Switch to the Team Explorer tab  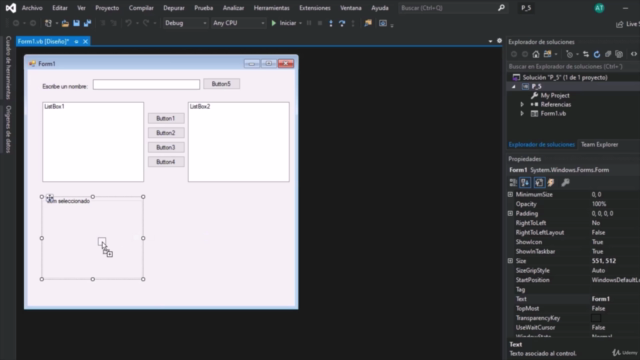(x=599, y=144)
